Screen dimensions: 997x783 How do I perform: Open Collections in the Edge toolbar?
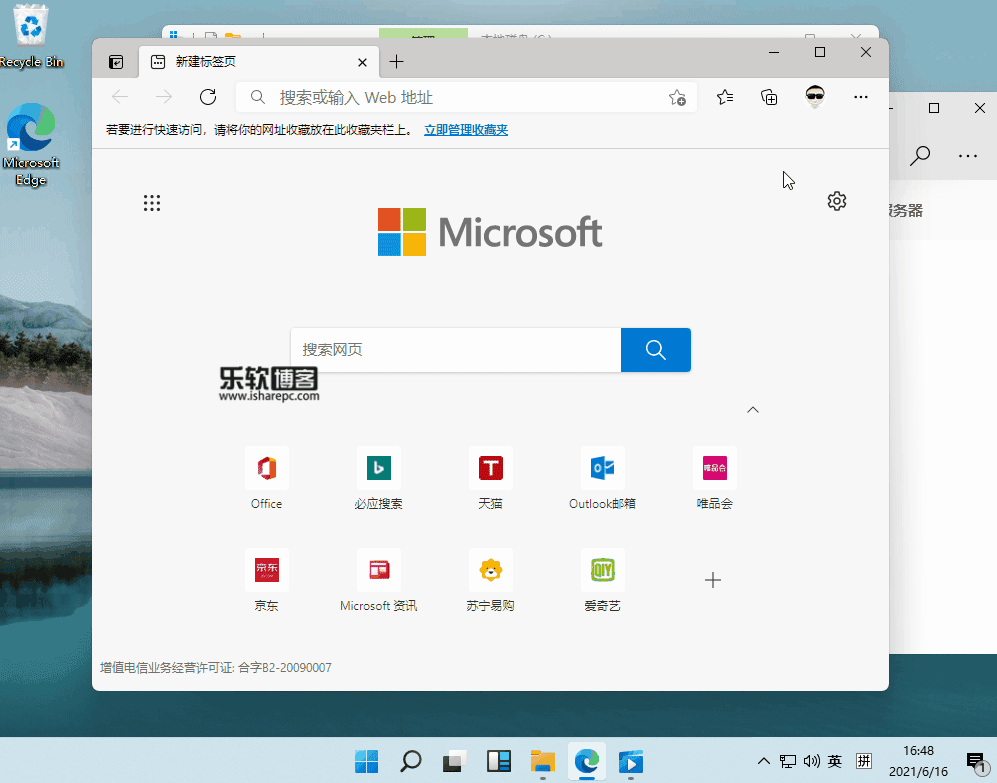point(768,97)
